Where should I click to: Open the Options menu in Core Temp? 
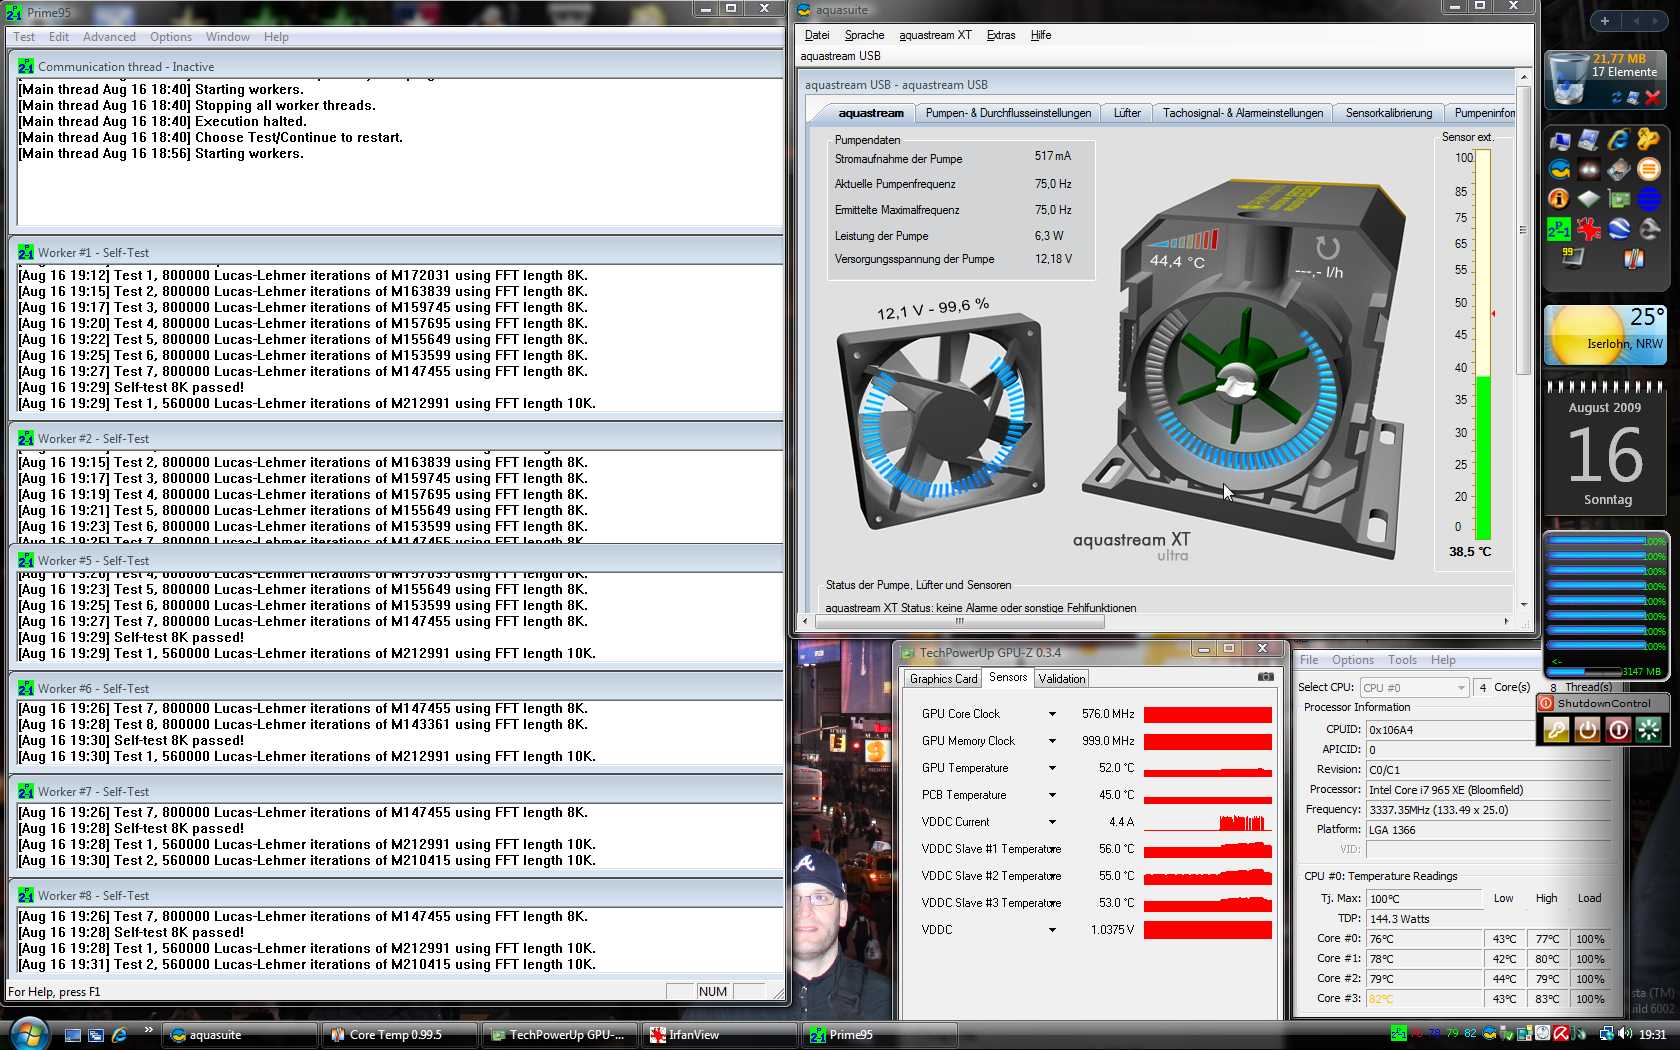tap(1352, 660)
